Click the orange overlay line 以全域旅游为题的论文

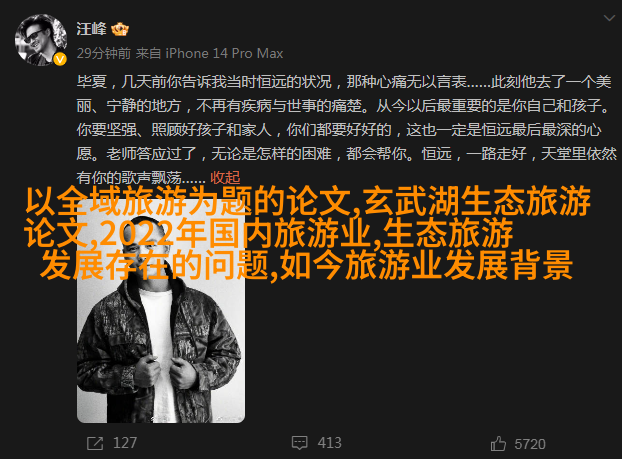192,201
